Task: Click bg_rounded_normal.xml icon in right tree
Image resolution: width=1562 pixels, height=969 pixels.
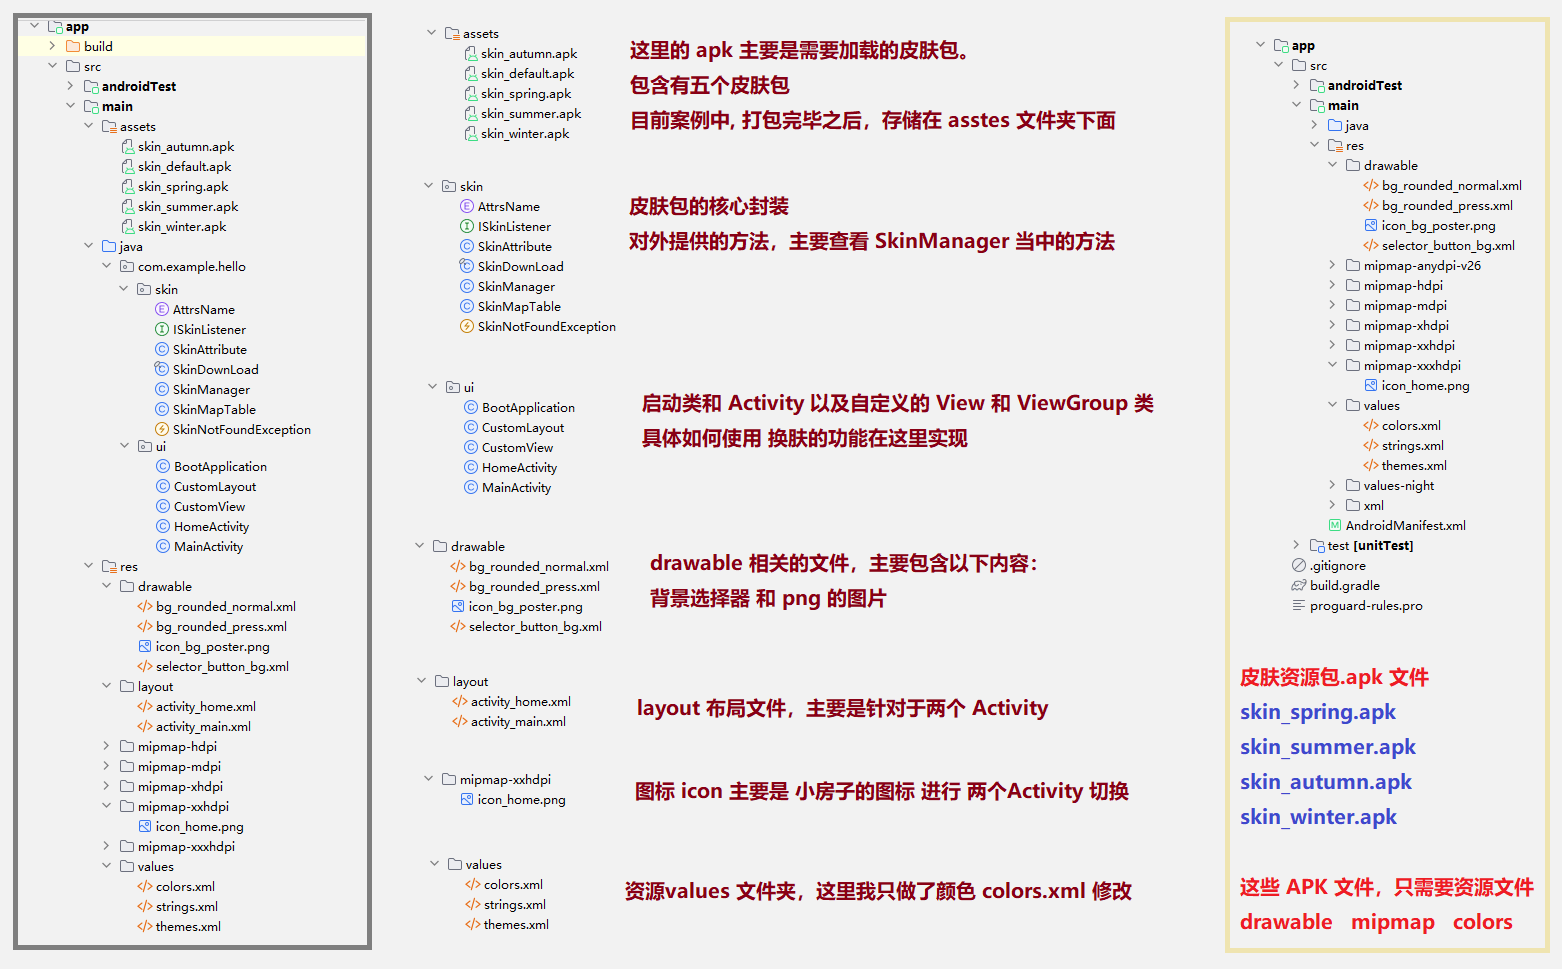Action: tap(1371, 185)
